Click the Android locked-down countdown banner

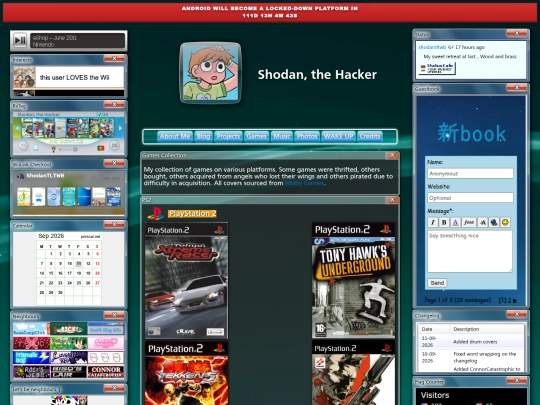point(270,12)
